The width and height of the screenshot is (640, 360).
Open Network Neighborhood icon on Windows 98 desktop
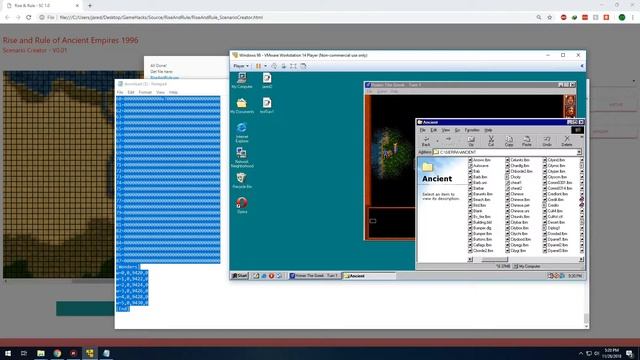(242, 157)
